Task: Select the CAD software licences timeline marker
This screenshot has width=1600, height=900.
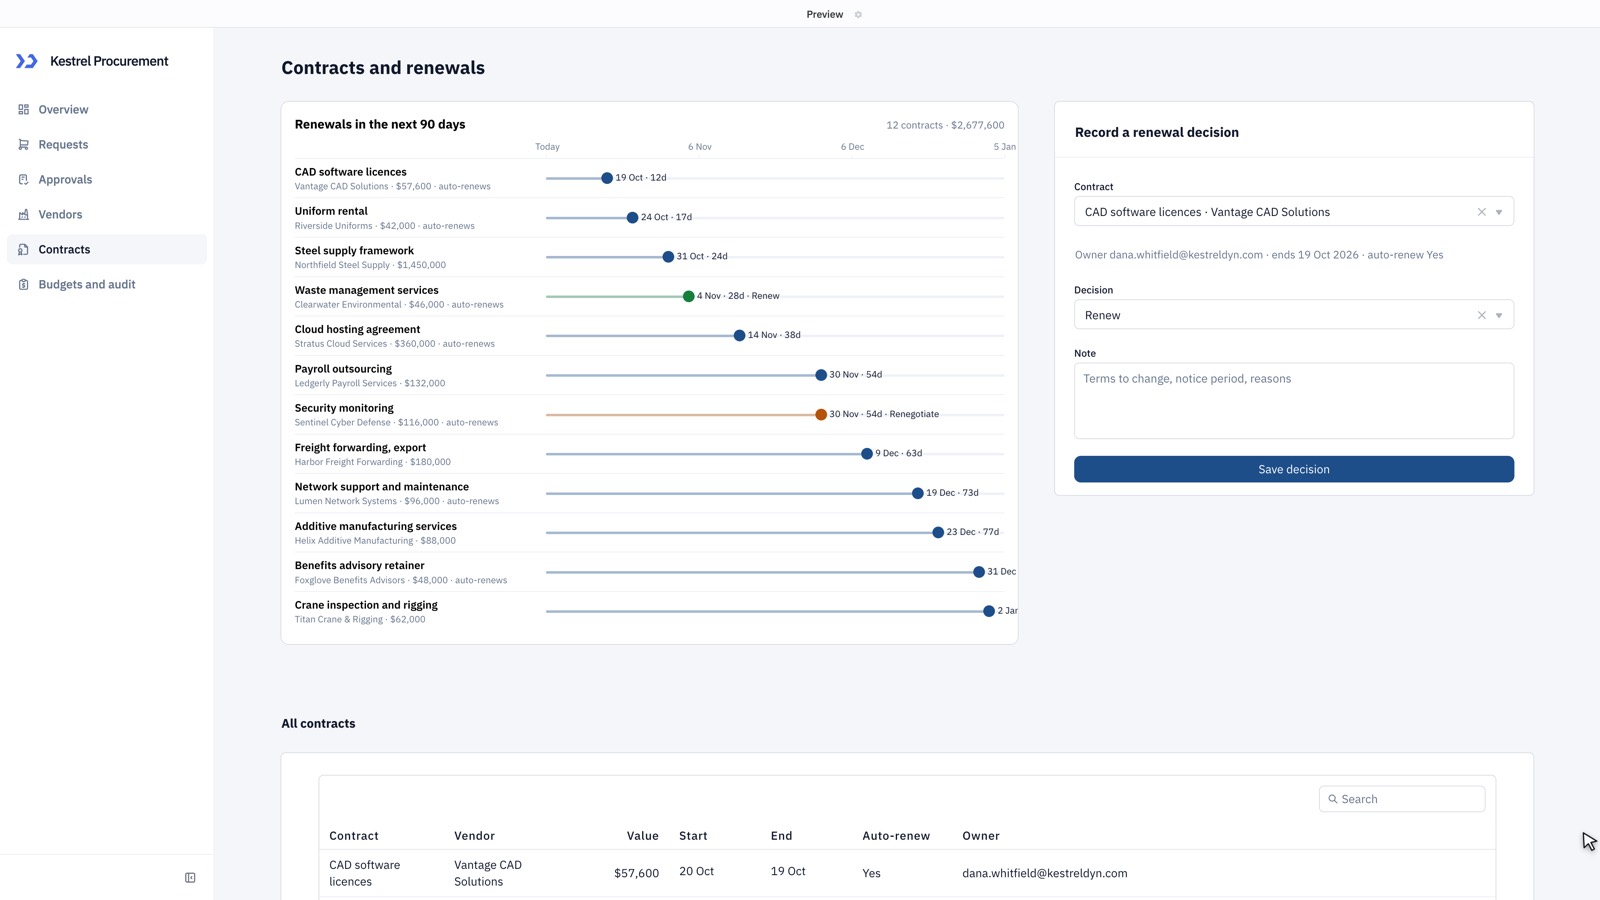Action: click(607, 178)
